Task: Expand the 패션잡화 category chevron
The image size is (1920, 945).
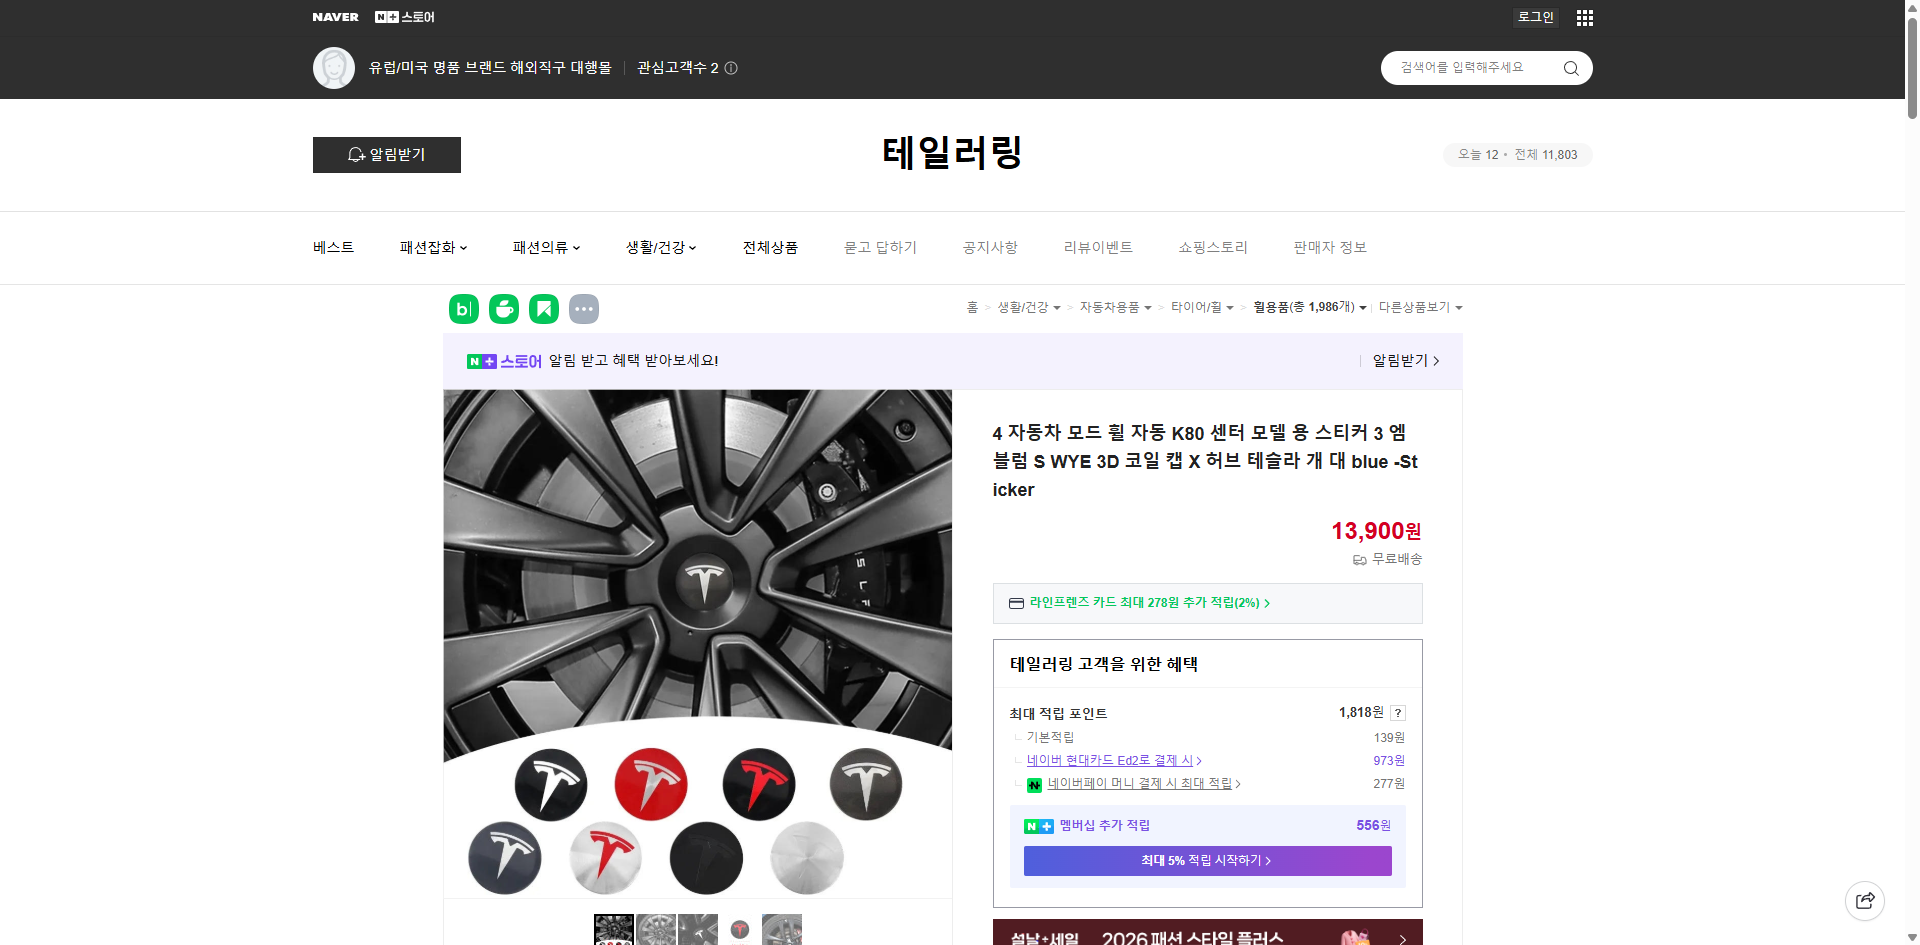Action: coord(464,247)
